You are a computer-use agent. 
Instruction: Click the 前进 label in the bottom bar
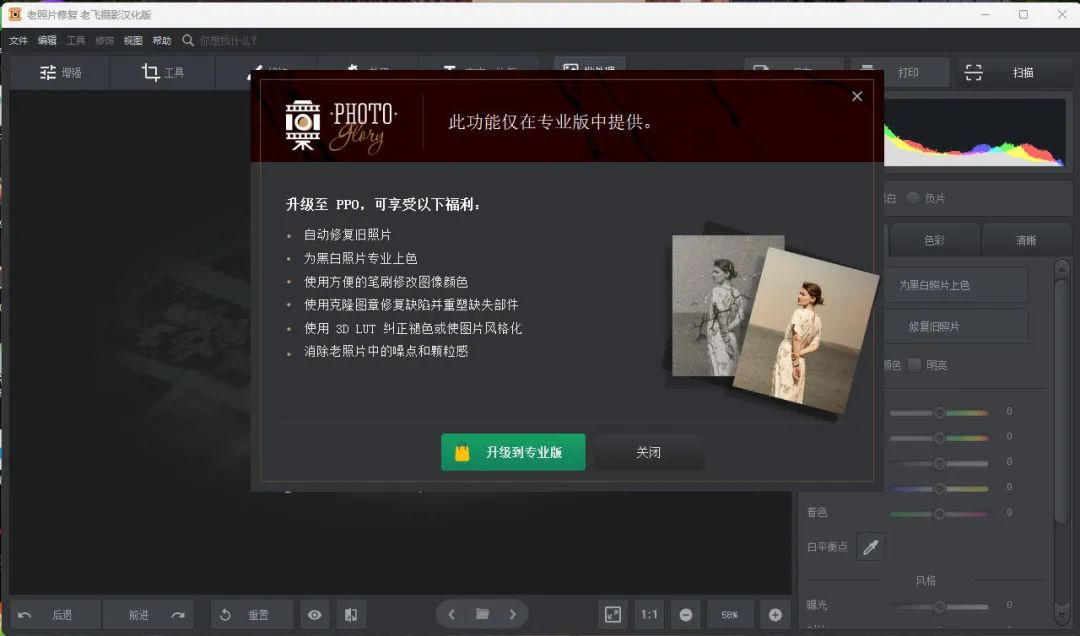138,615
